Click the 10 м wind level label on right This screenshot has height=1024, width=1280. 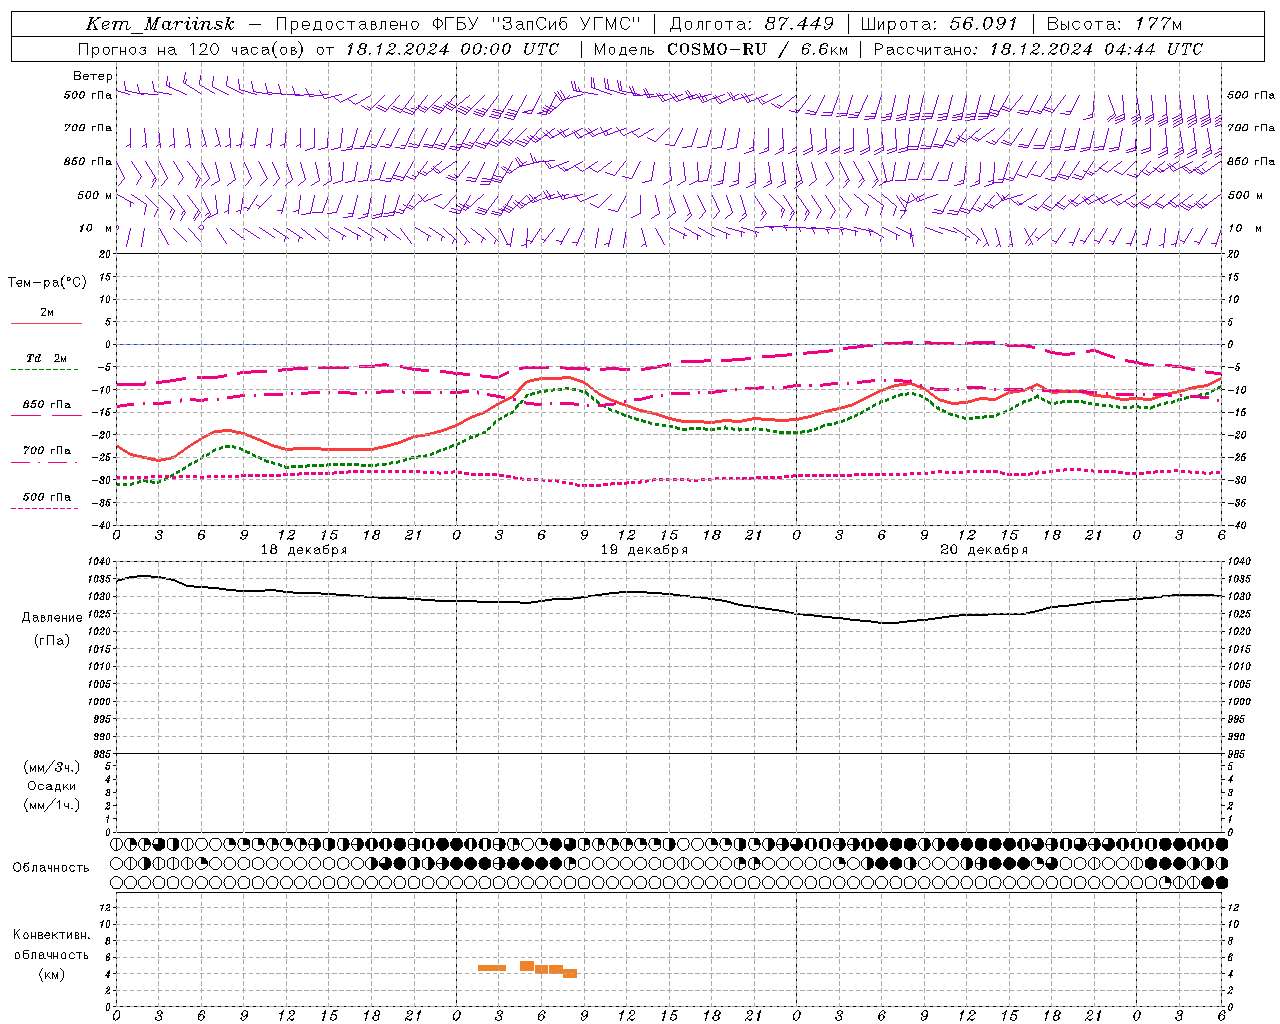click(1244, 228)
